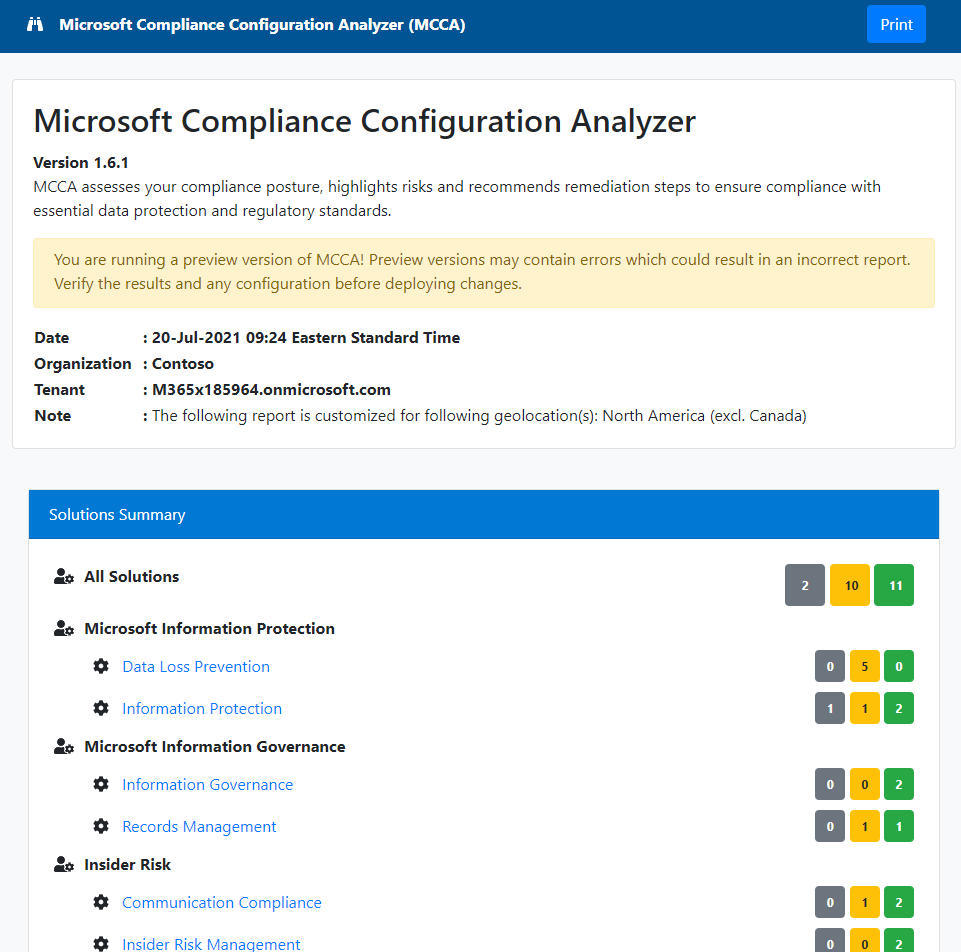Click gear icon beside Information Protection

pyautogui.click(x=101, y=708)
